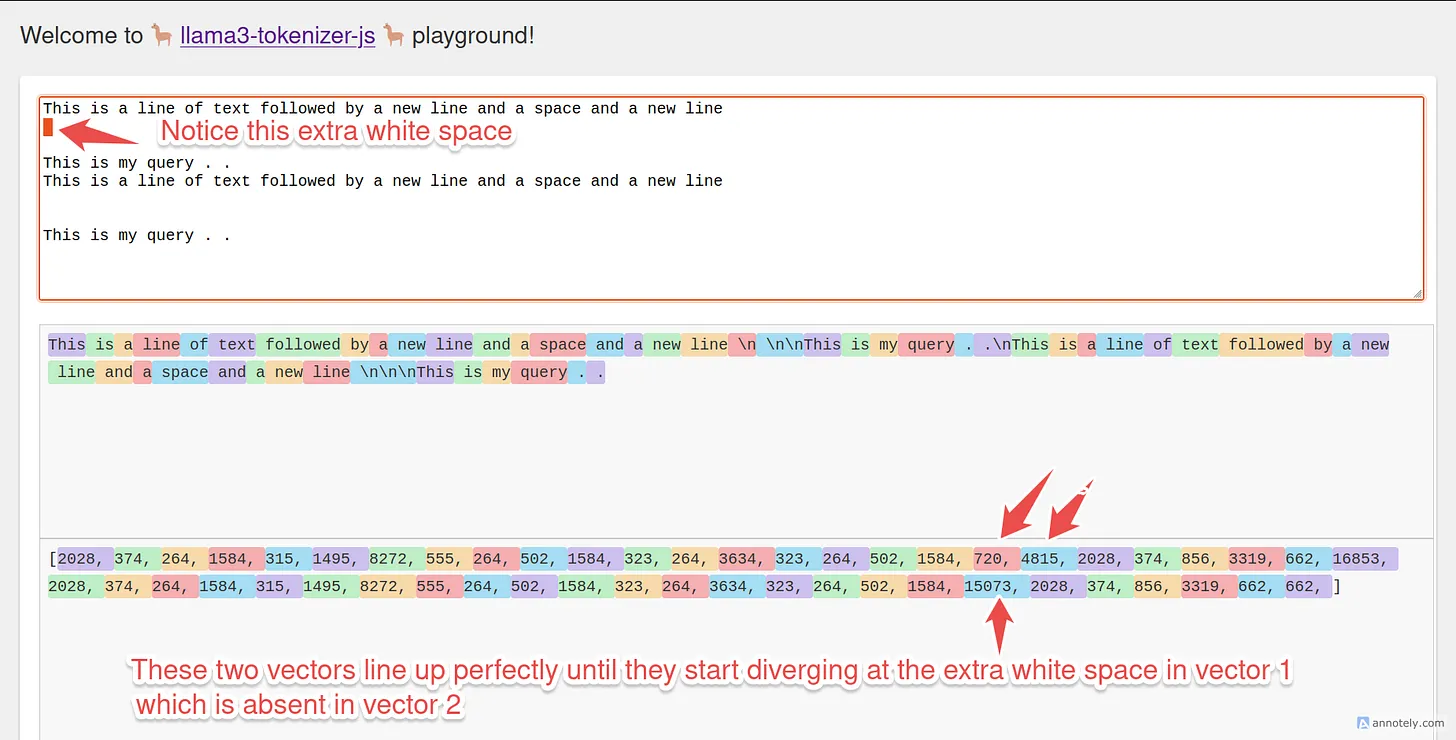Place cursor in first 'This is my query' line of textarea
The image size is (1456, 740).
[136, 163]
